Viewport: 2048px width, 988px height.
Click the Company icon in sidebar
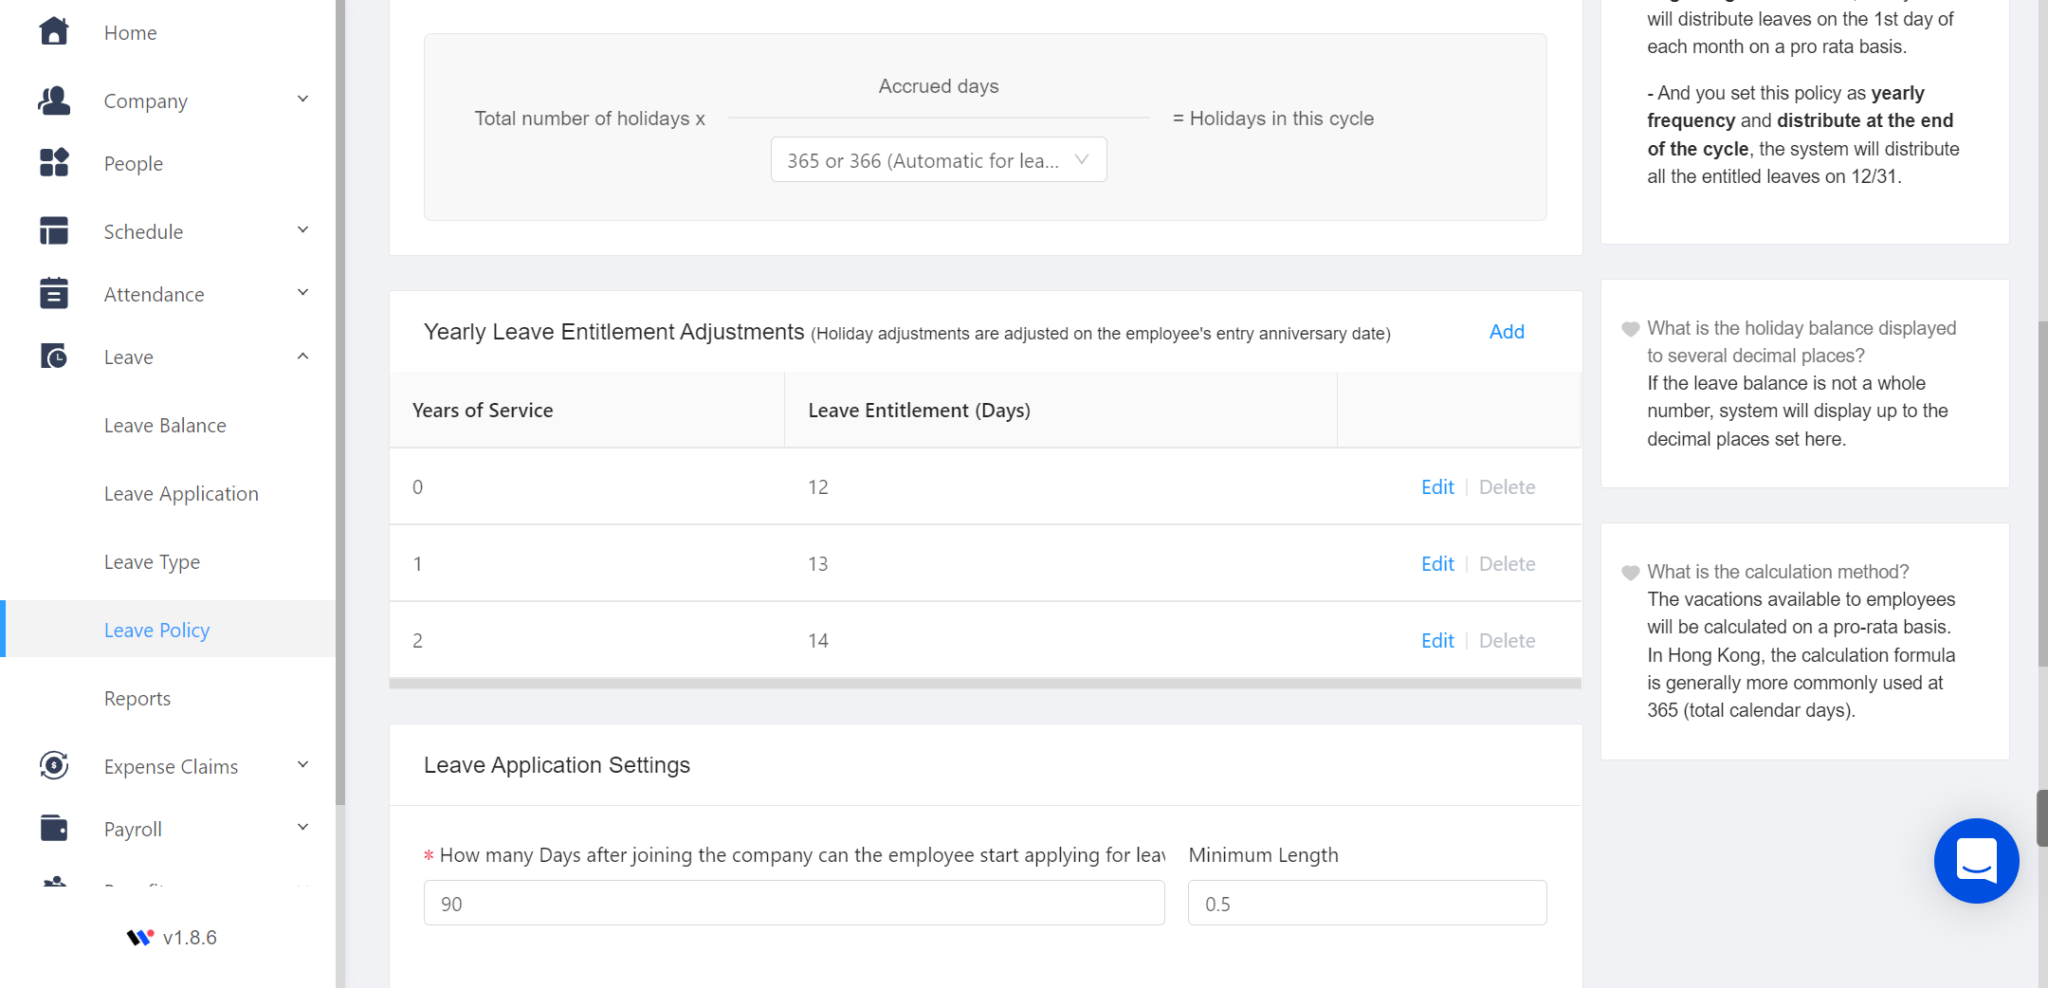tap(54, 100)
